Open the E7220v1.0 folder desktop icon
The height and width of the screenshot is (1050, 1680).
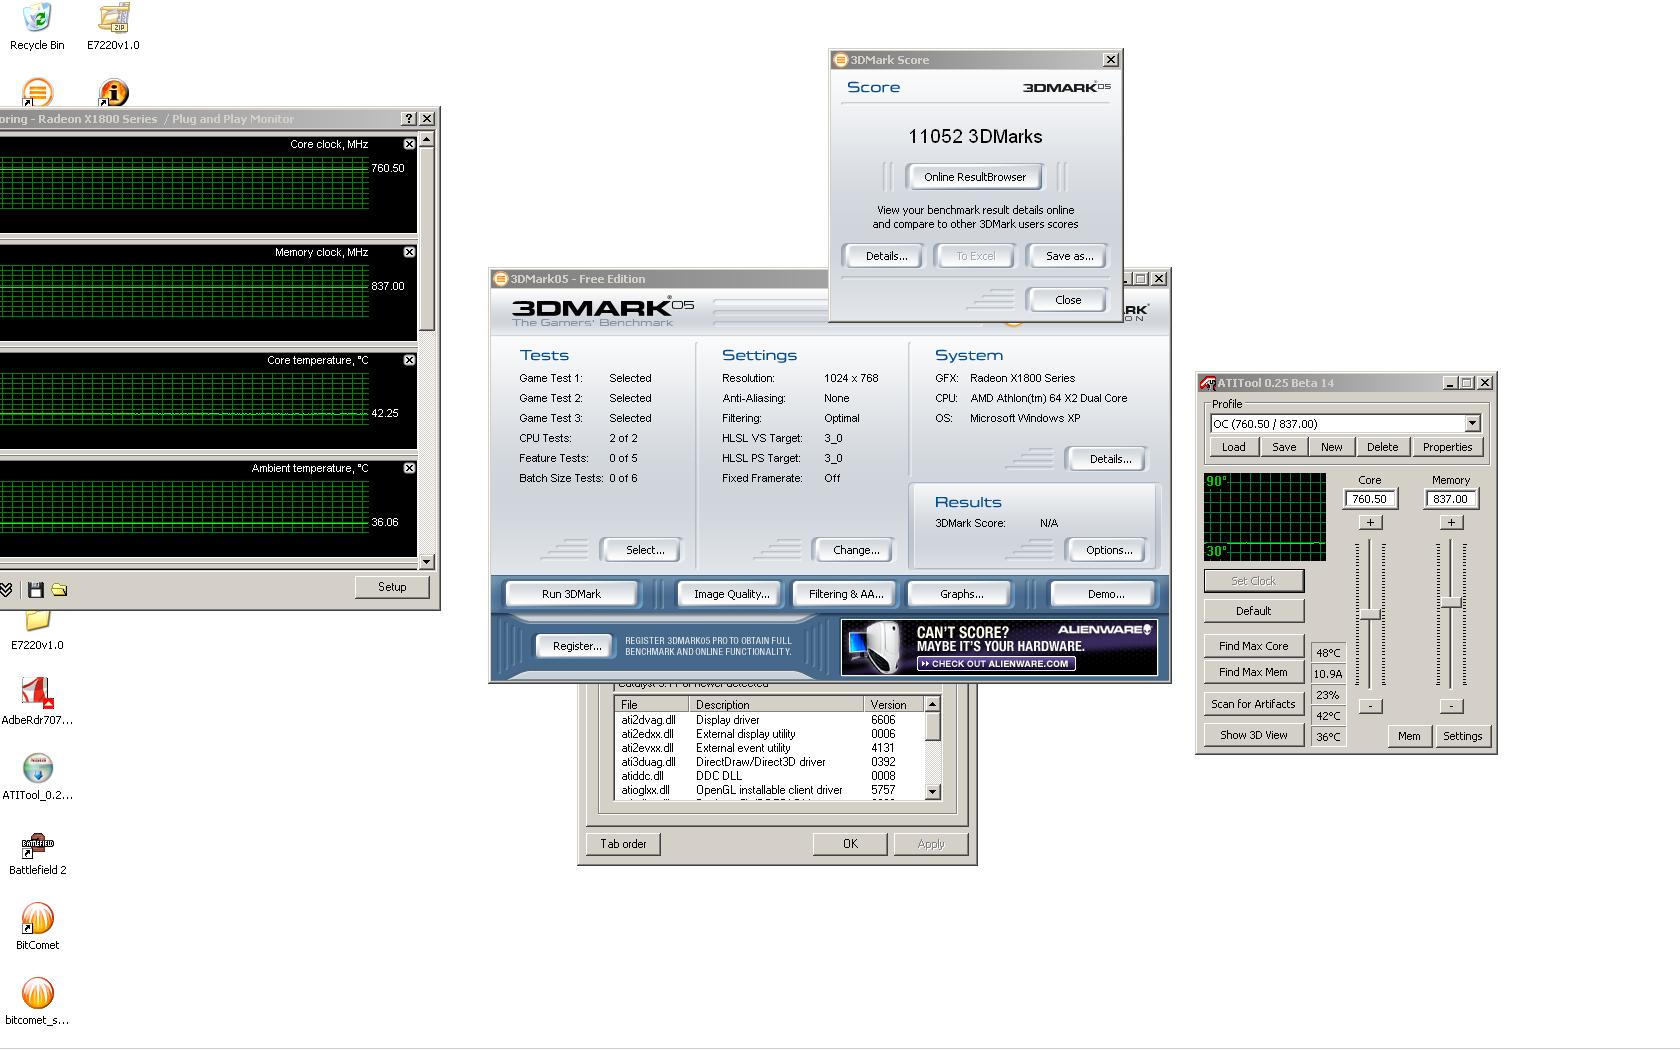(x=37, y=622)
